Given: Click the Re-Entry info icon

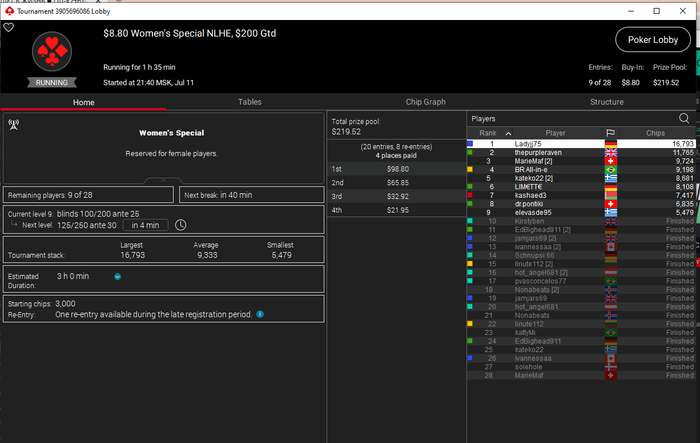Looking at the screenshot, I should (x=260, y=314).
